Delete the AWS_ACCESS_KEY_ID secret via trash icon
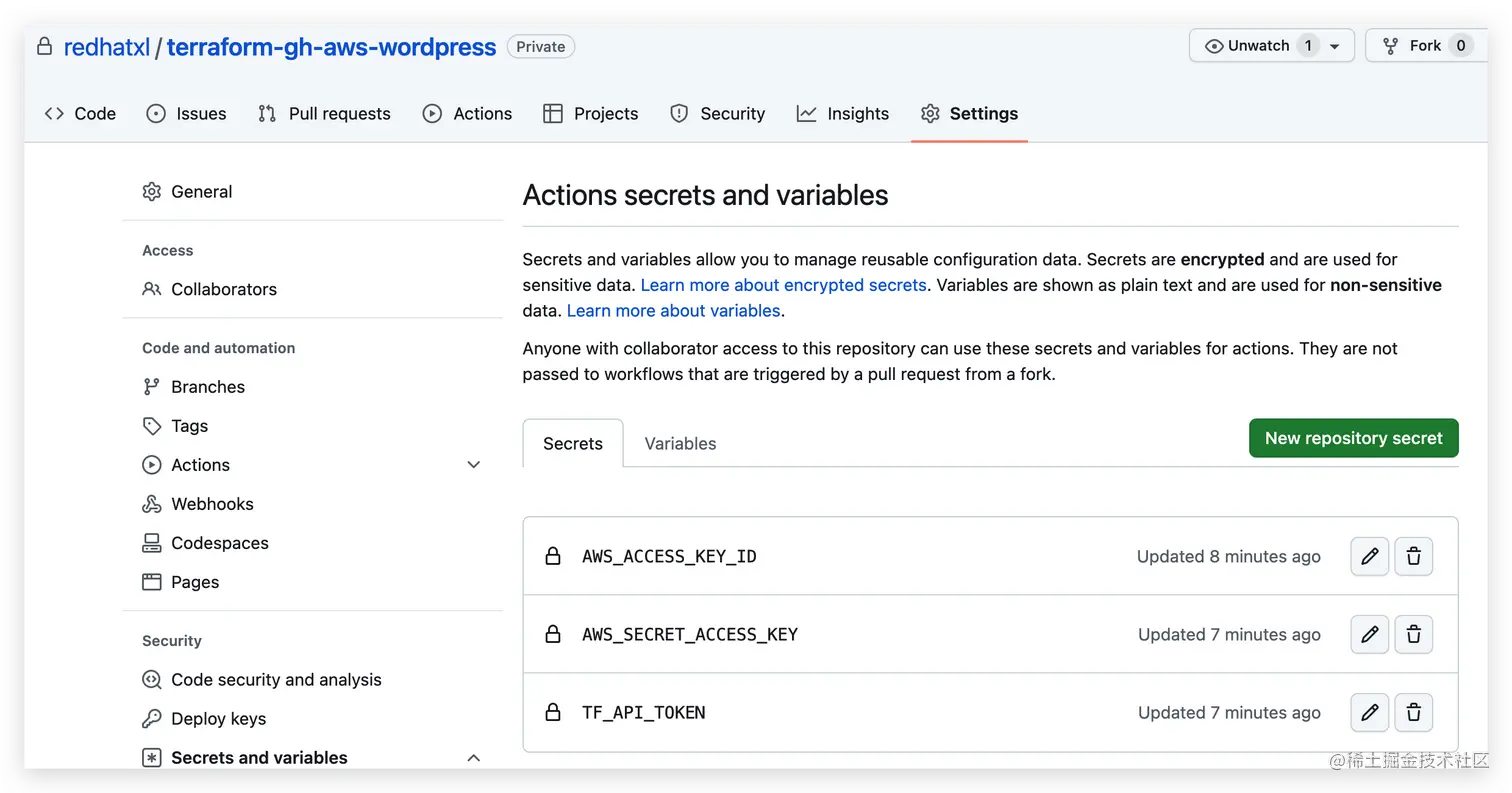 coord(1413,557)
